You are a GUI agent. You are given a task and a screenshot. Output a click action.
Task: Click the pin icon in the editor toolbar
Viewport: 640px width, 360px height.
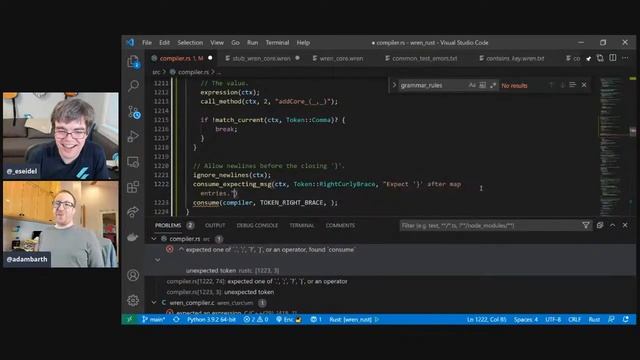[588, 58]
